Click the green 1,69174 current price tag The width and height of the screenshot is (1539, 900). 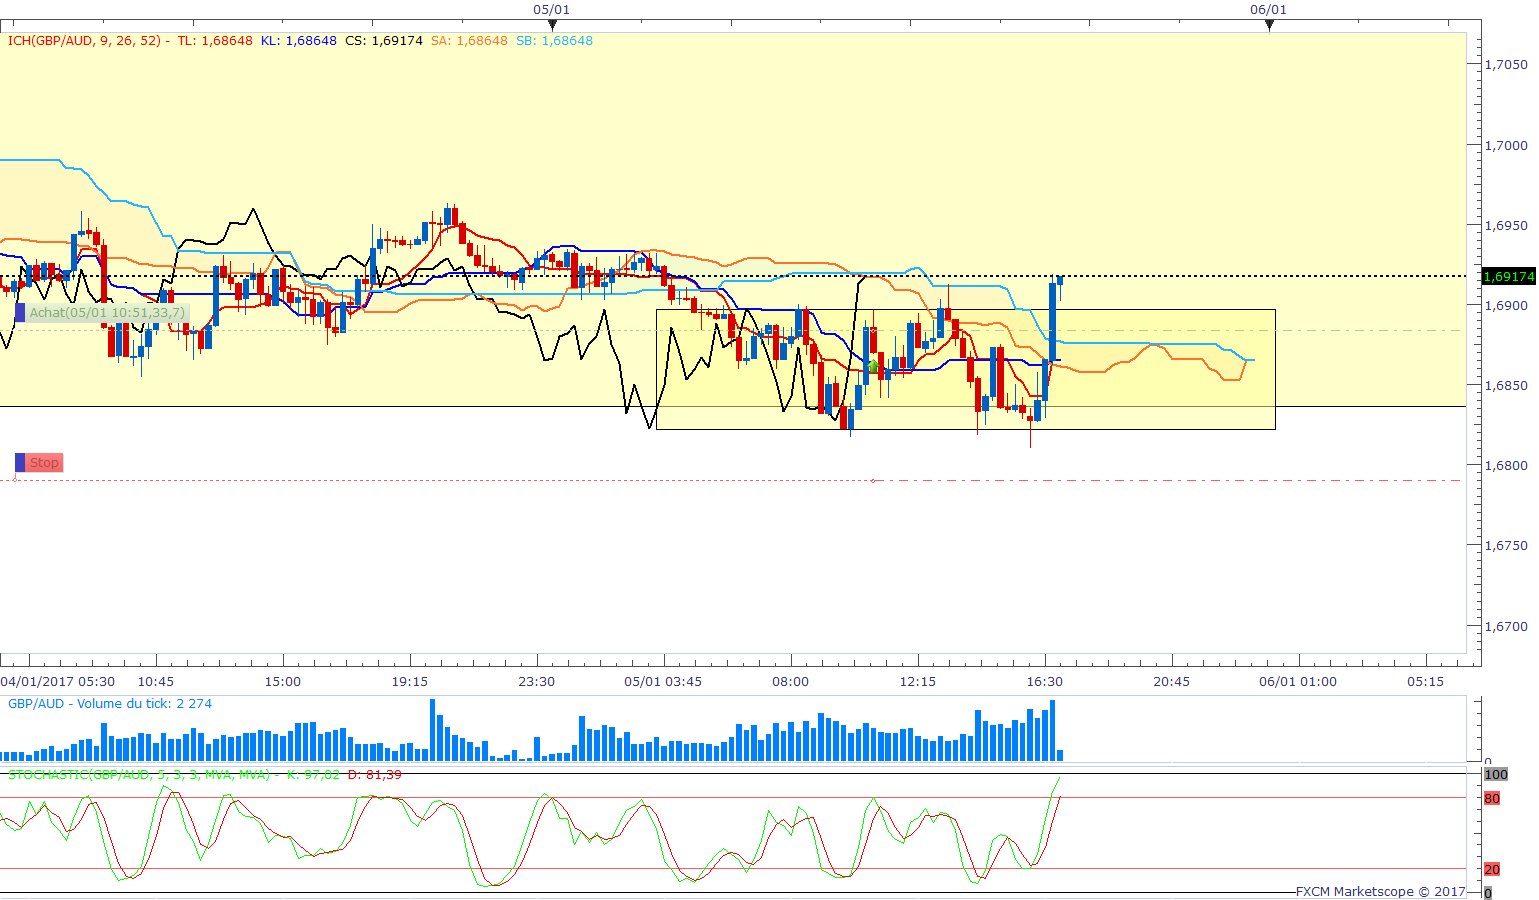1508,276
